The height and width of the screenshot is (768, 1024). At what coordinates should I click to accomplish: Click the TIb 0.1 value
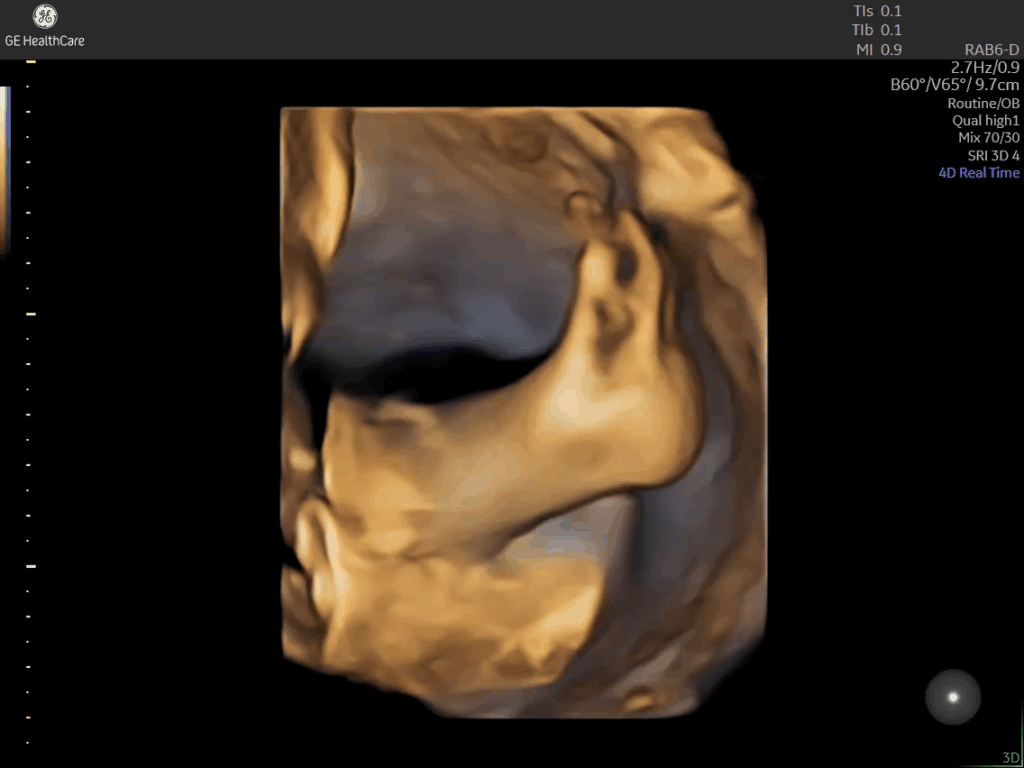click(x=877, y=30)
